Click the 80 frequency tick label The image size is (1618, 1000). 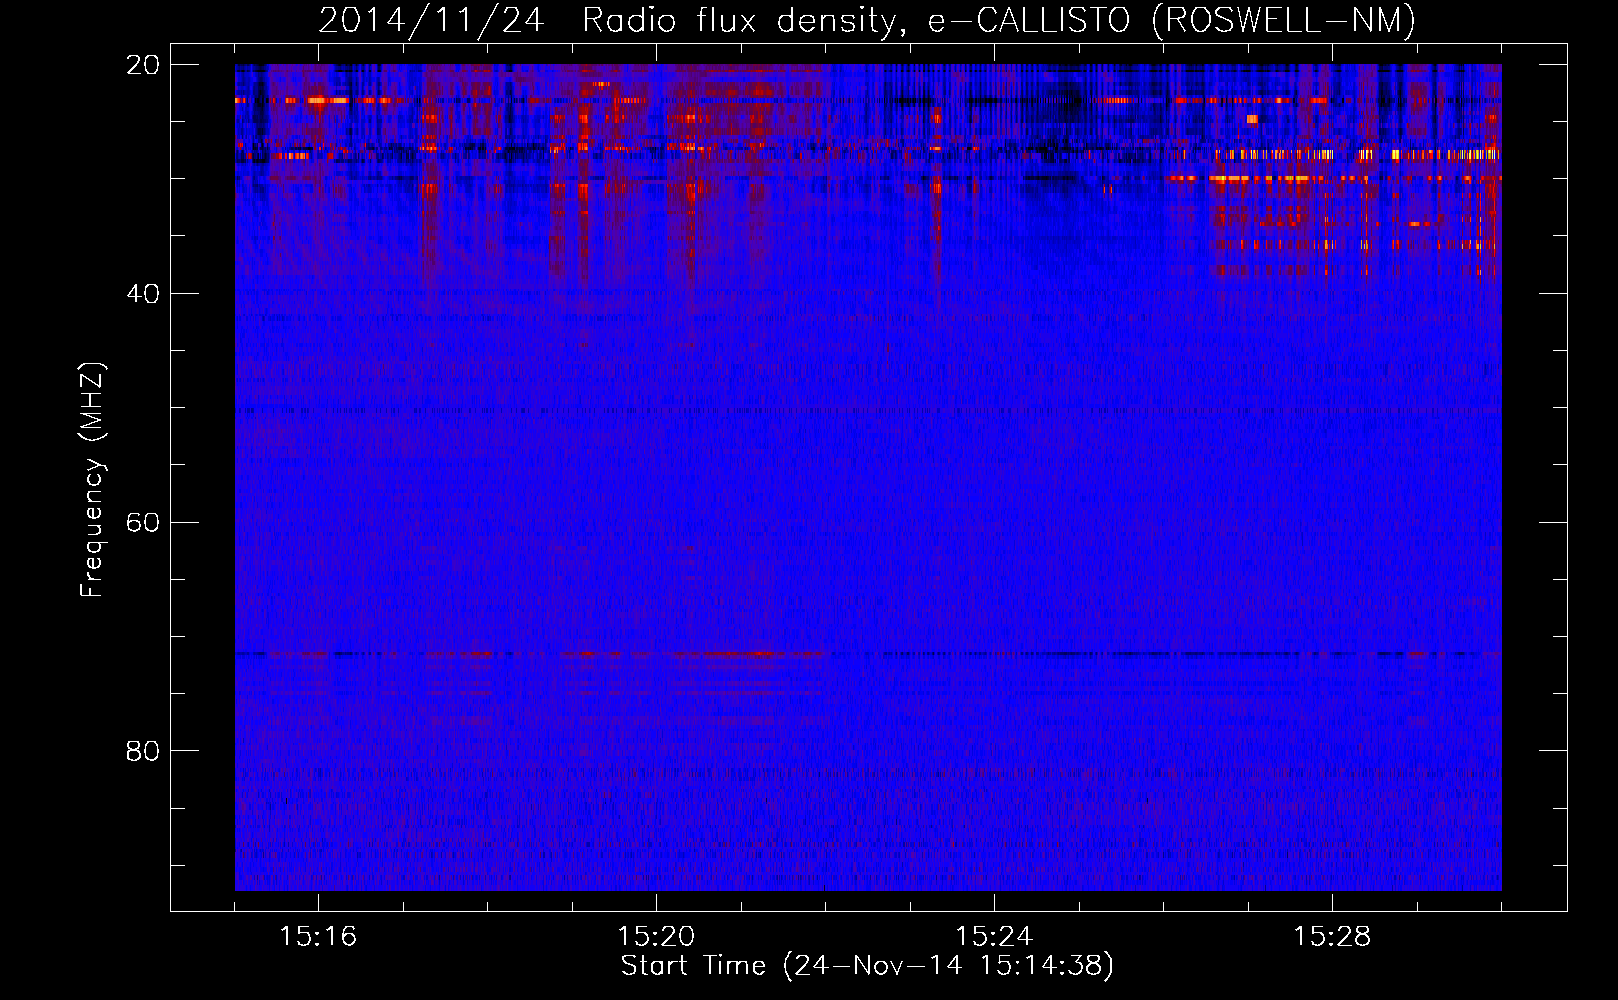[x=143, y=751]
